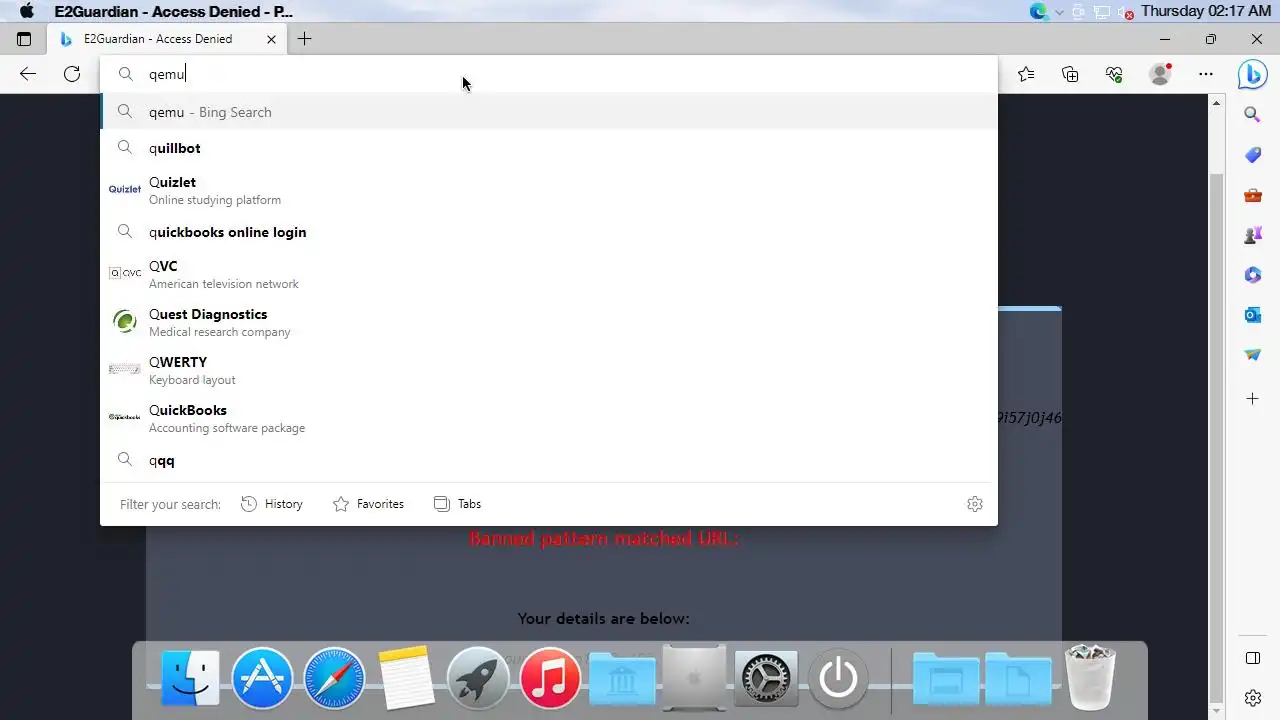Image resolution: width=1280 pixels, height=720 pixels.
Task: Select the Quest Diagnostics suggestion
Action: tap(549, 322)
